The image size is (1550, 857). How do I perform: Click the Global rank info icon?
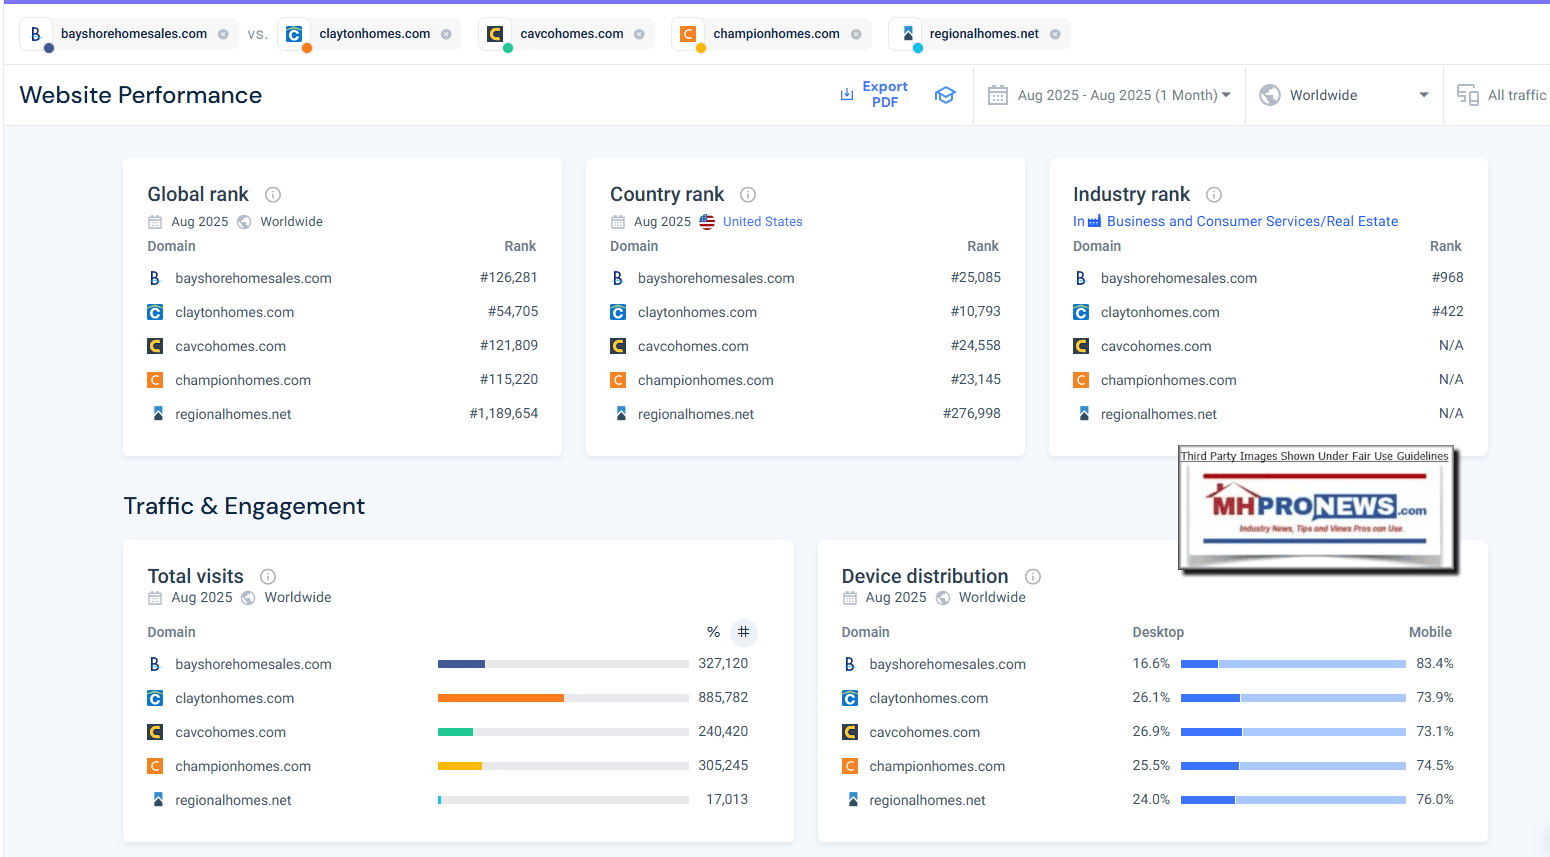[x=273, y=195]
